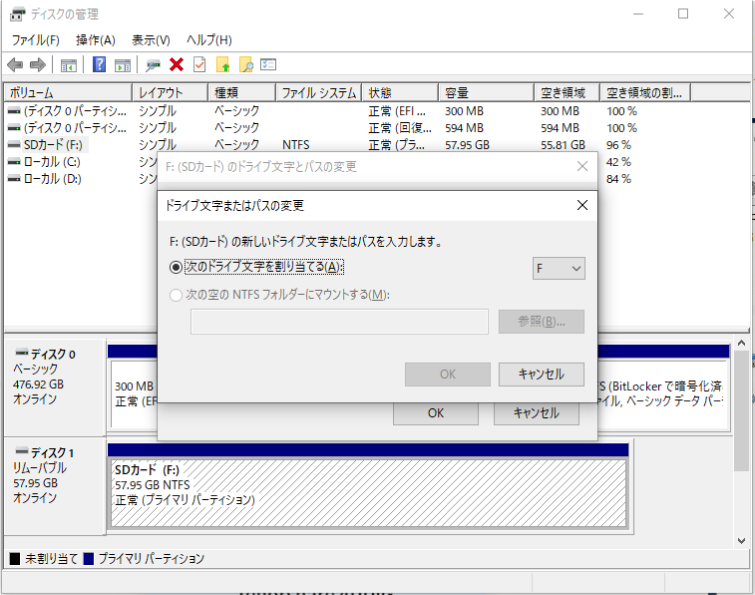Click the Forward arrow toolbar icon
This screenshot has height=595, width=755.
tap(38, 65)
